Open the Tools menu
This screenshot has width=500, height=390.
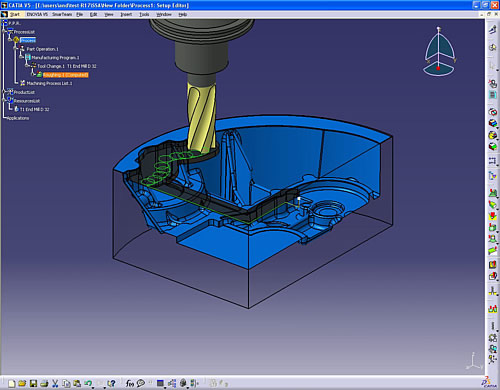click(x=144, y=14)
